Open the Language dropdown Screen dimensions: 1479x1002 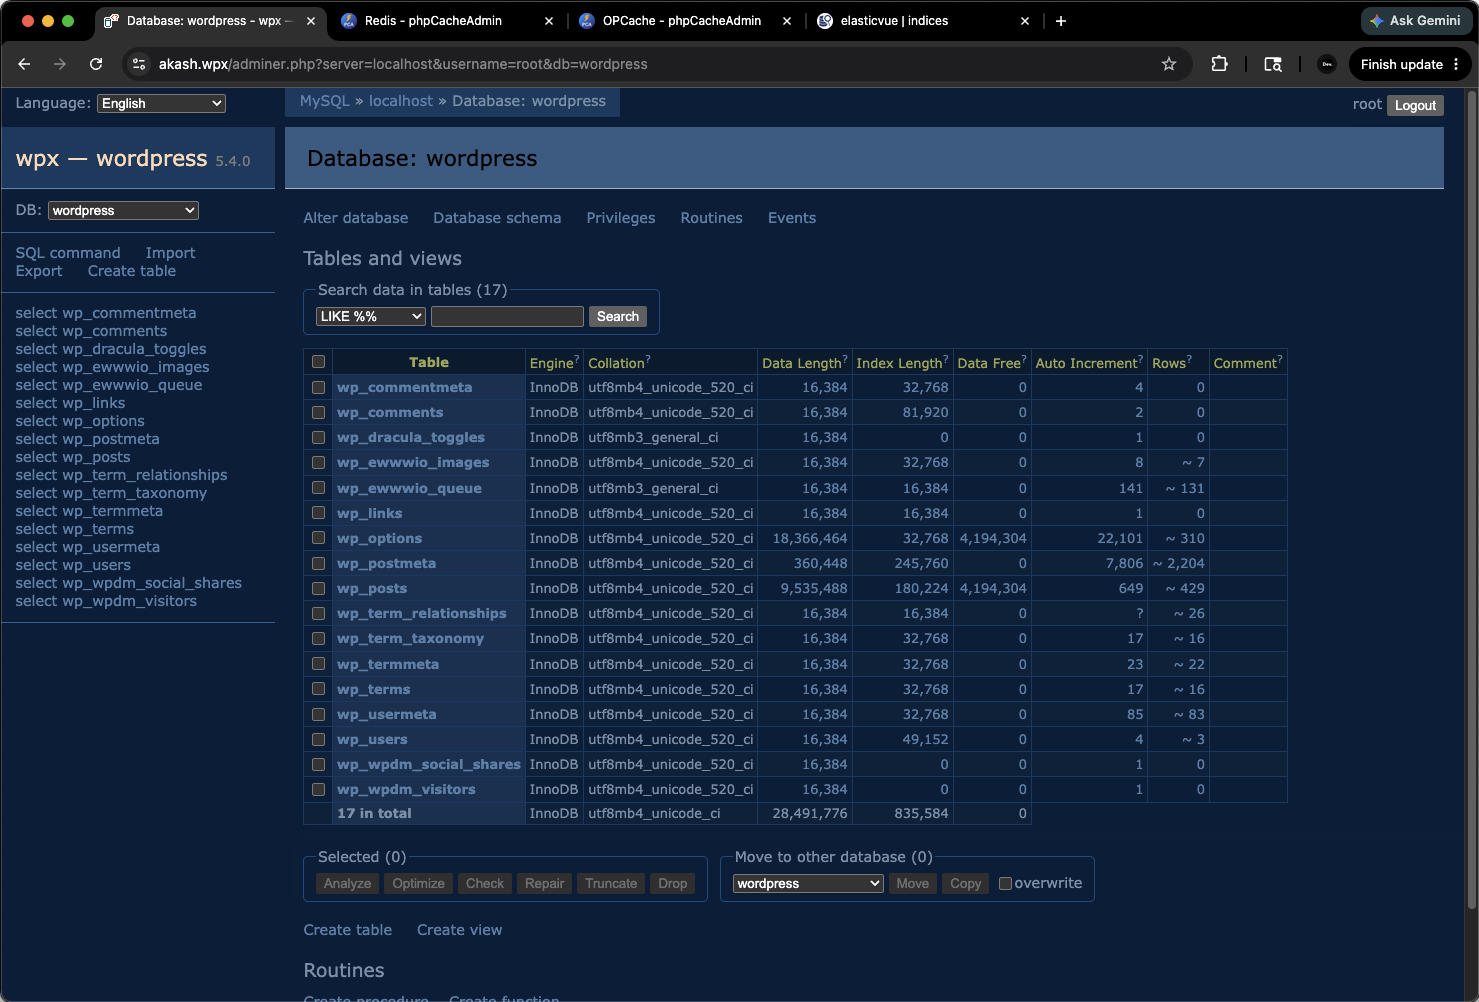click(161, 103)
